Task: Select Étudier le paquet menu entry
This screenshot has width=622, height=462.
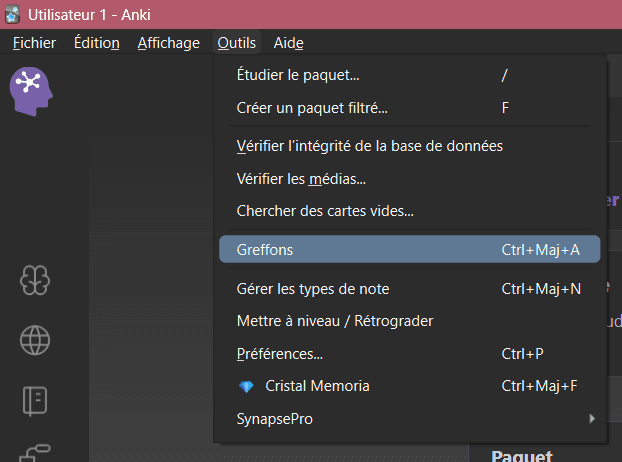Action: click(x=410, y=75)
